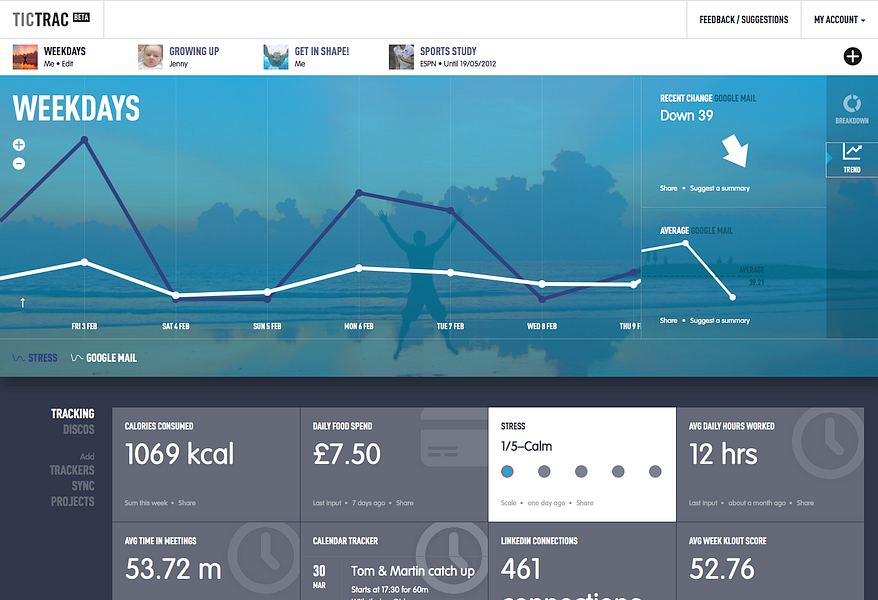This screenshot has height=600, width=878.
Task: Open Feedback / Suggestions
Action: pos(744,20)
